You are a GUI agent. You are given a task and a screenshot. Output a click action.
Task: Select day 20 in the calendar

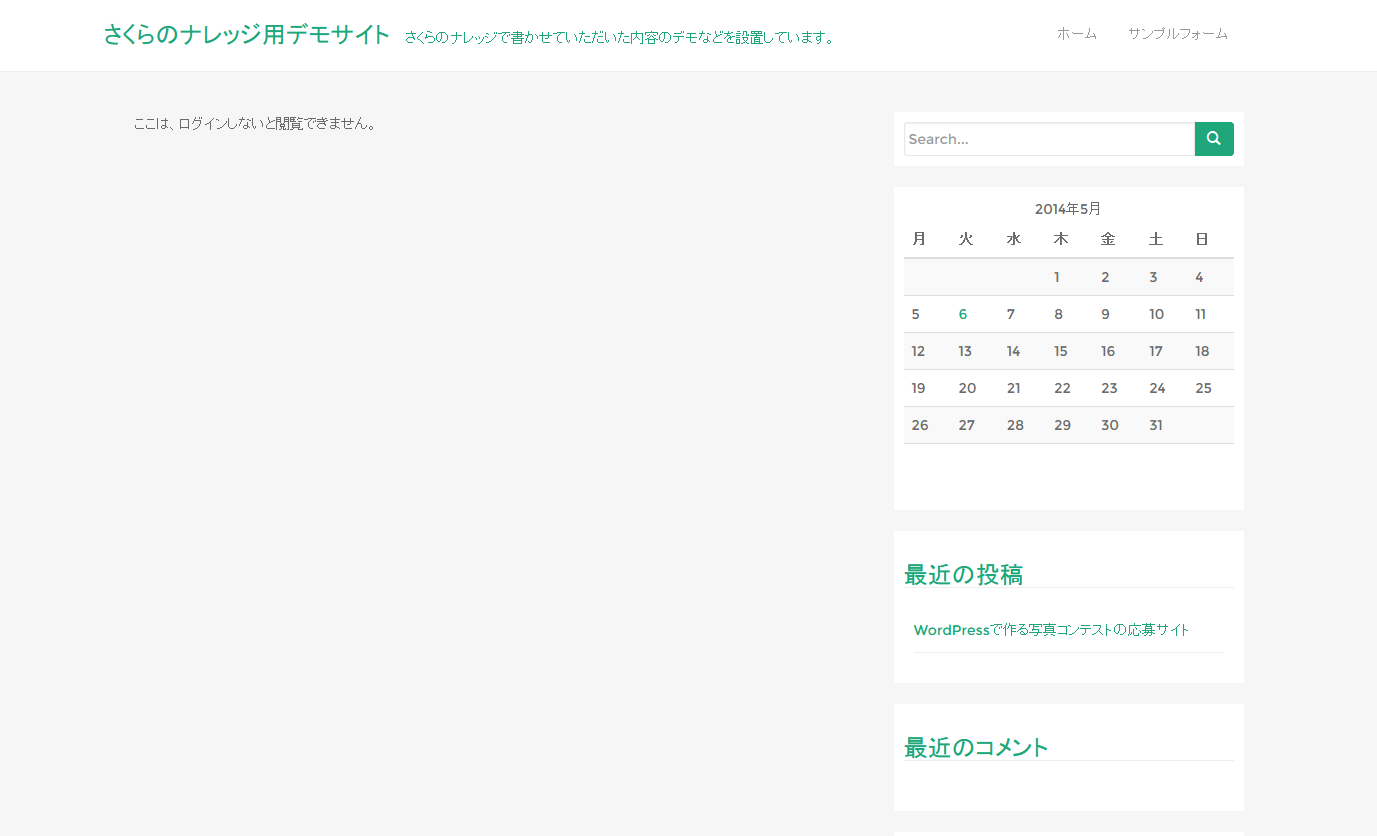coord(967,388)
